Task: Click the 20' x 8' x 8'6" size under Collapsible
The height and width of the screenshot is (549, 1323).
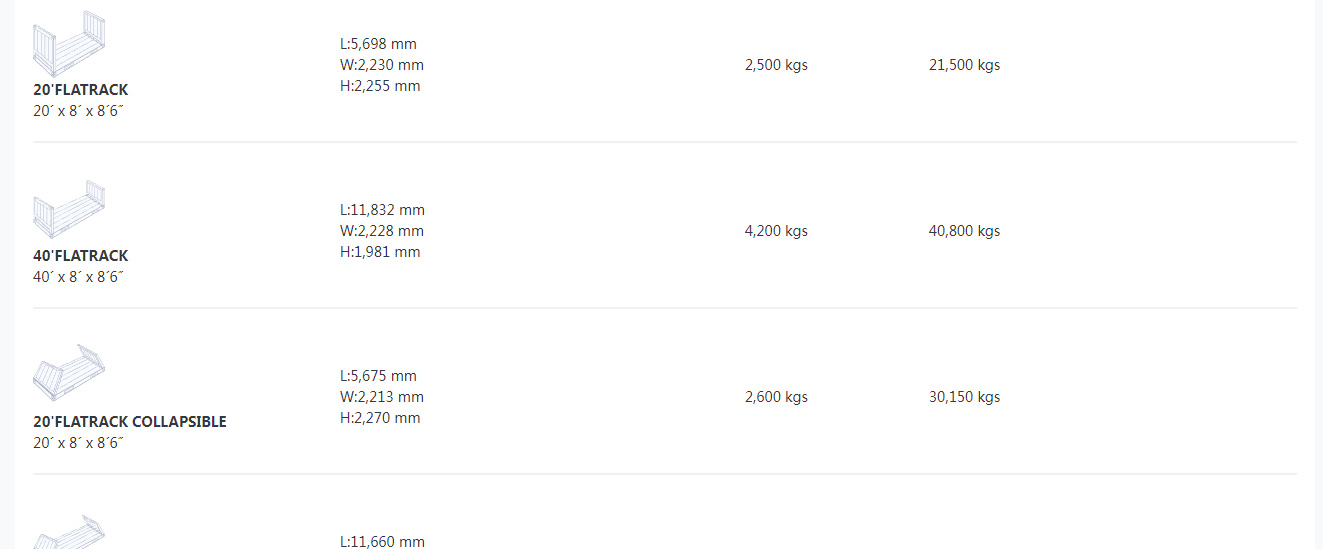Action: coord(78,443)
